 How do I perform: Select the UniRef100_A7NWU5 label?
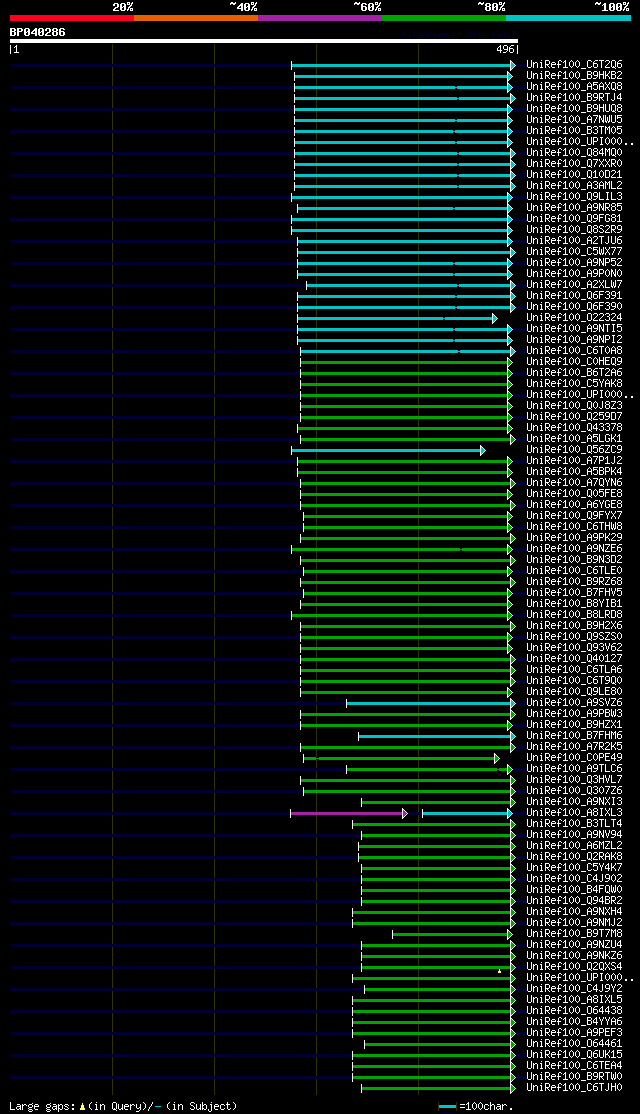tap(575, 119)
